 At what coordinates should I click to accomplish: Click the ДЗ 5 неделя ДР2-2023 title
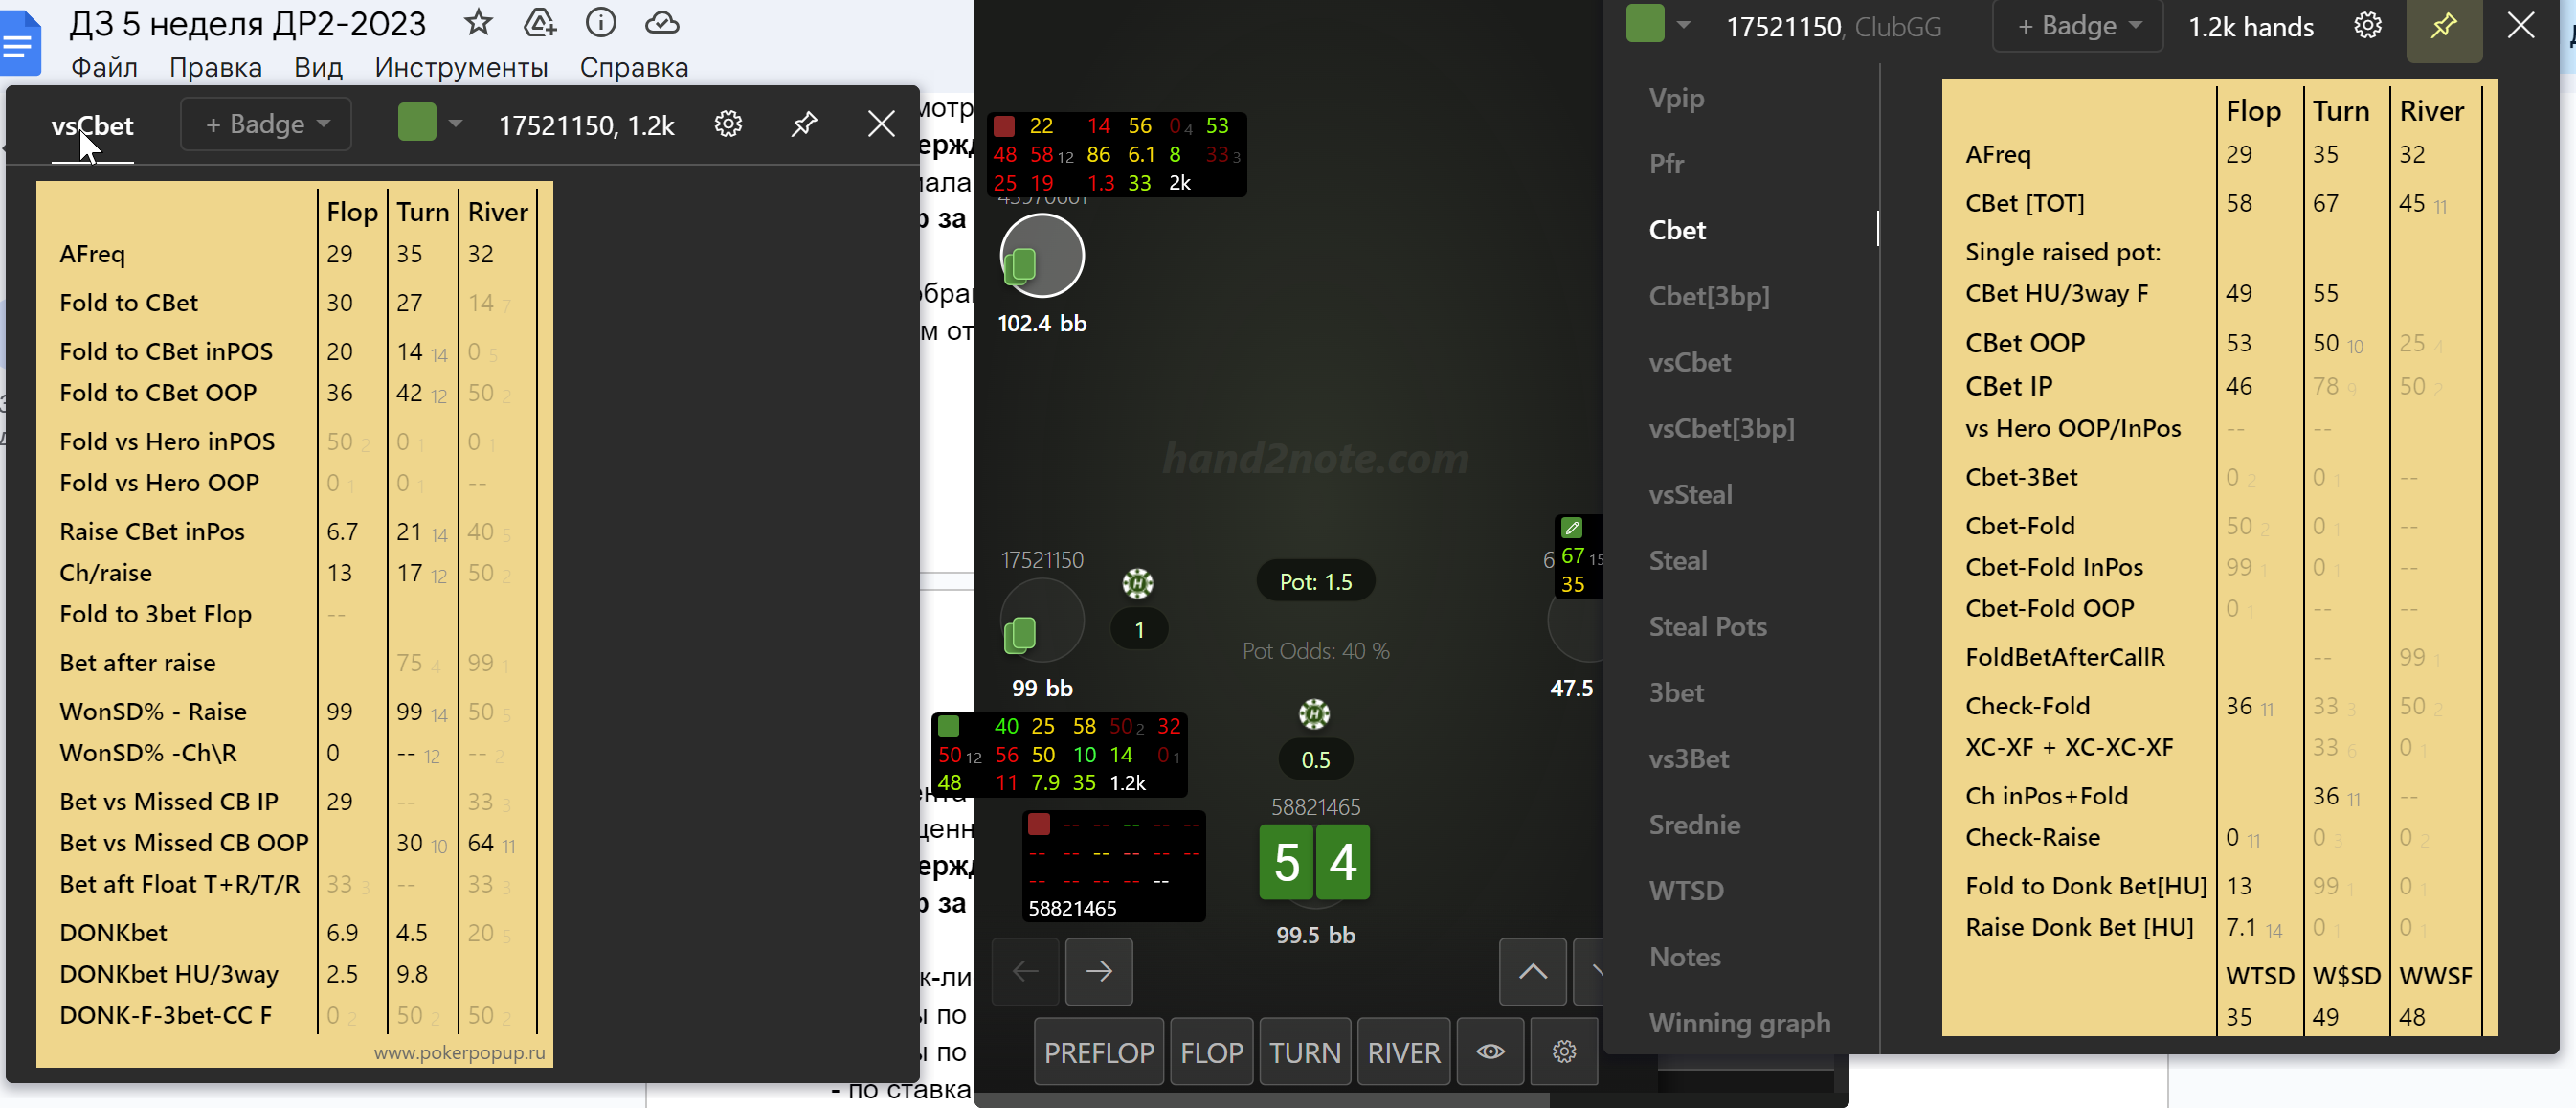247,23
